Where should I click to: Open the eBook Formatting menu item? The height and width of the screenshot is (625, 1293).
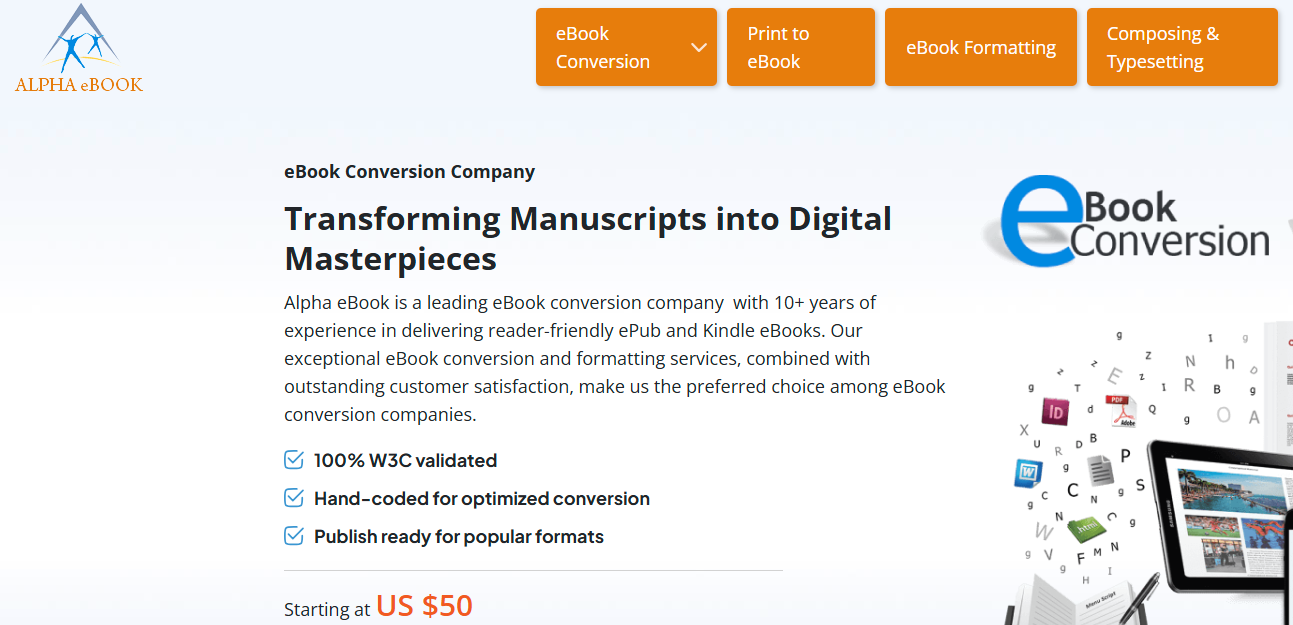click(980, 46)
